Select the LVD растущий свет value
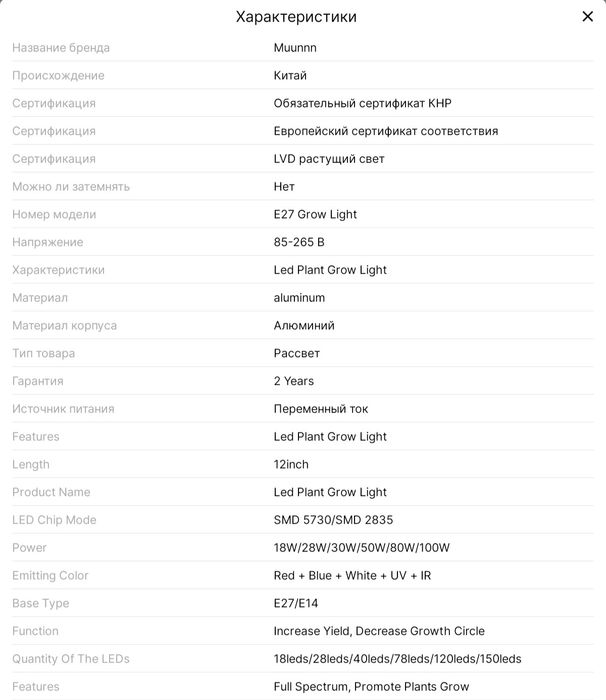This screenshot has width=606, height=700. (x=329, y=159)
